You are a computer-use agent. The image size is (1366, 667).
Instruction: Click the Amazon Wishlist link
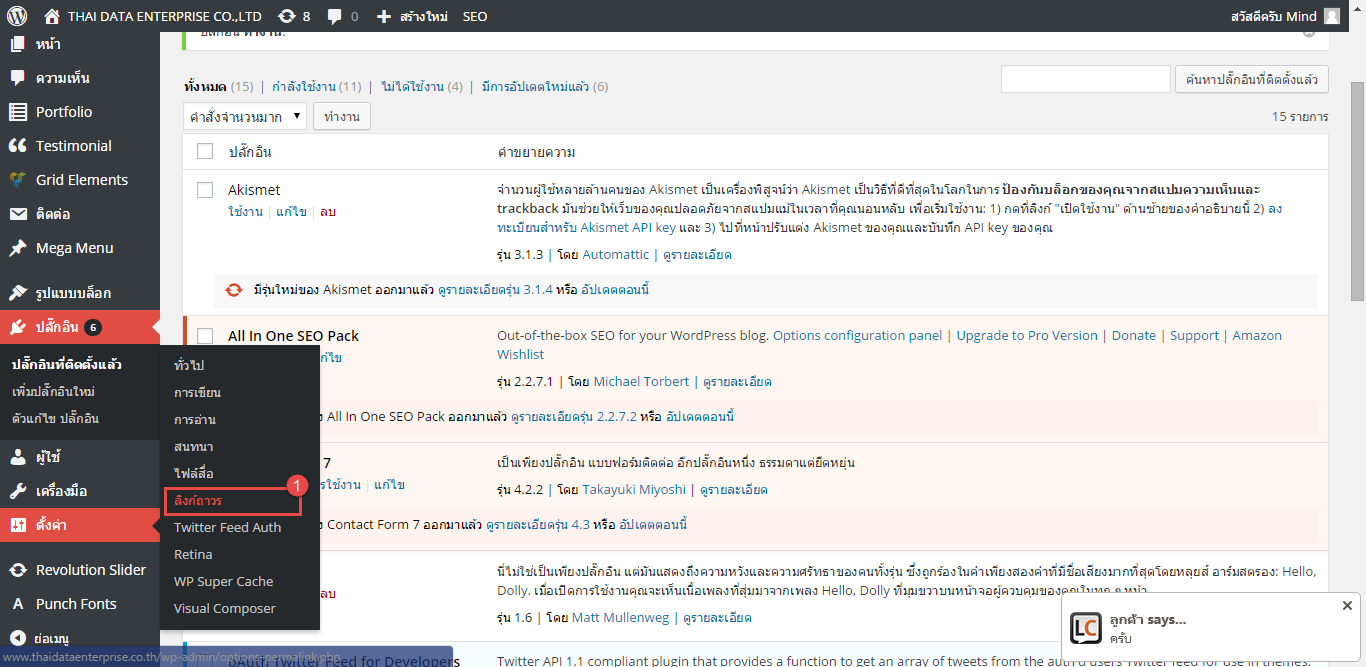click(889, 345)
